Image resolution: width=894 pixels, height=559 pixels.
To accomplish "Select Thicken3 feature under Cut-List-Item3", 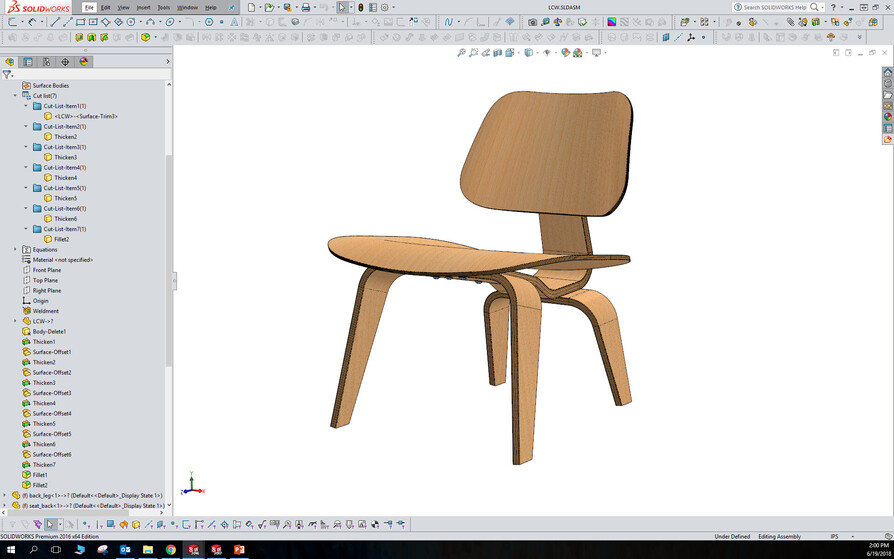I will point(66,157).
